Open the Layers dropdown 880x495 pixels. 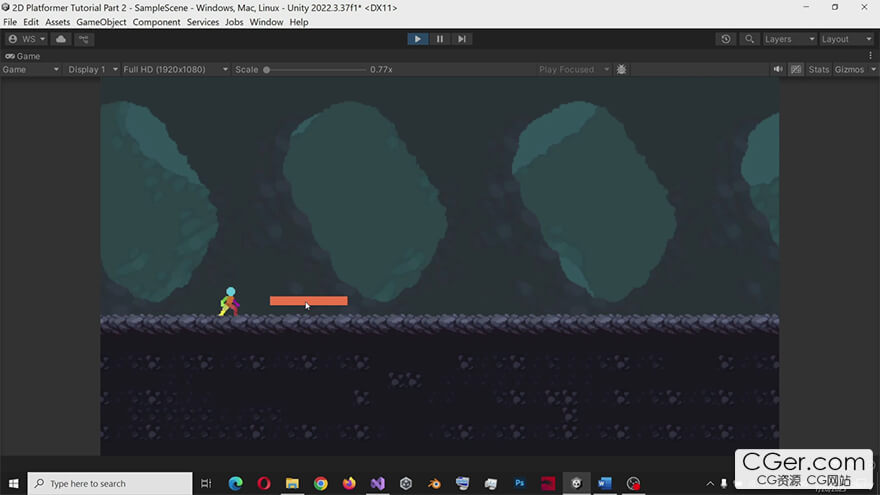pos(785,39)
